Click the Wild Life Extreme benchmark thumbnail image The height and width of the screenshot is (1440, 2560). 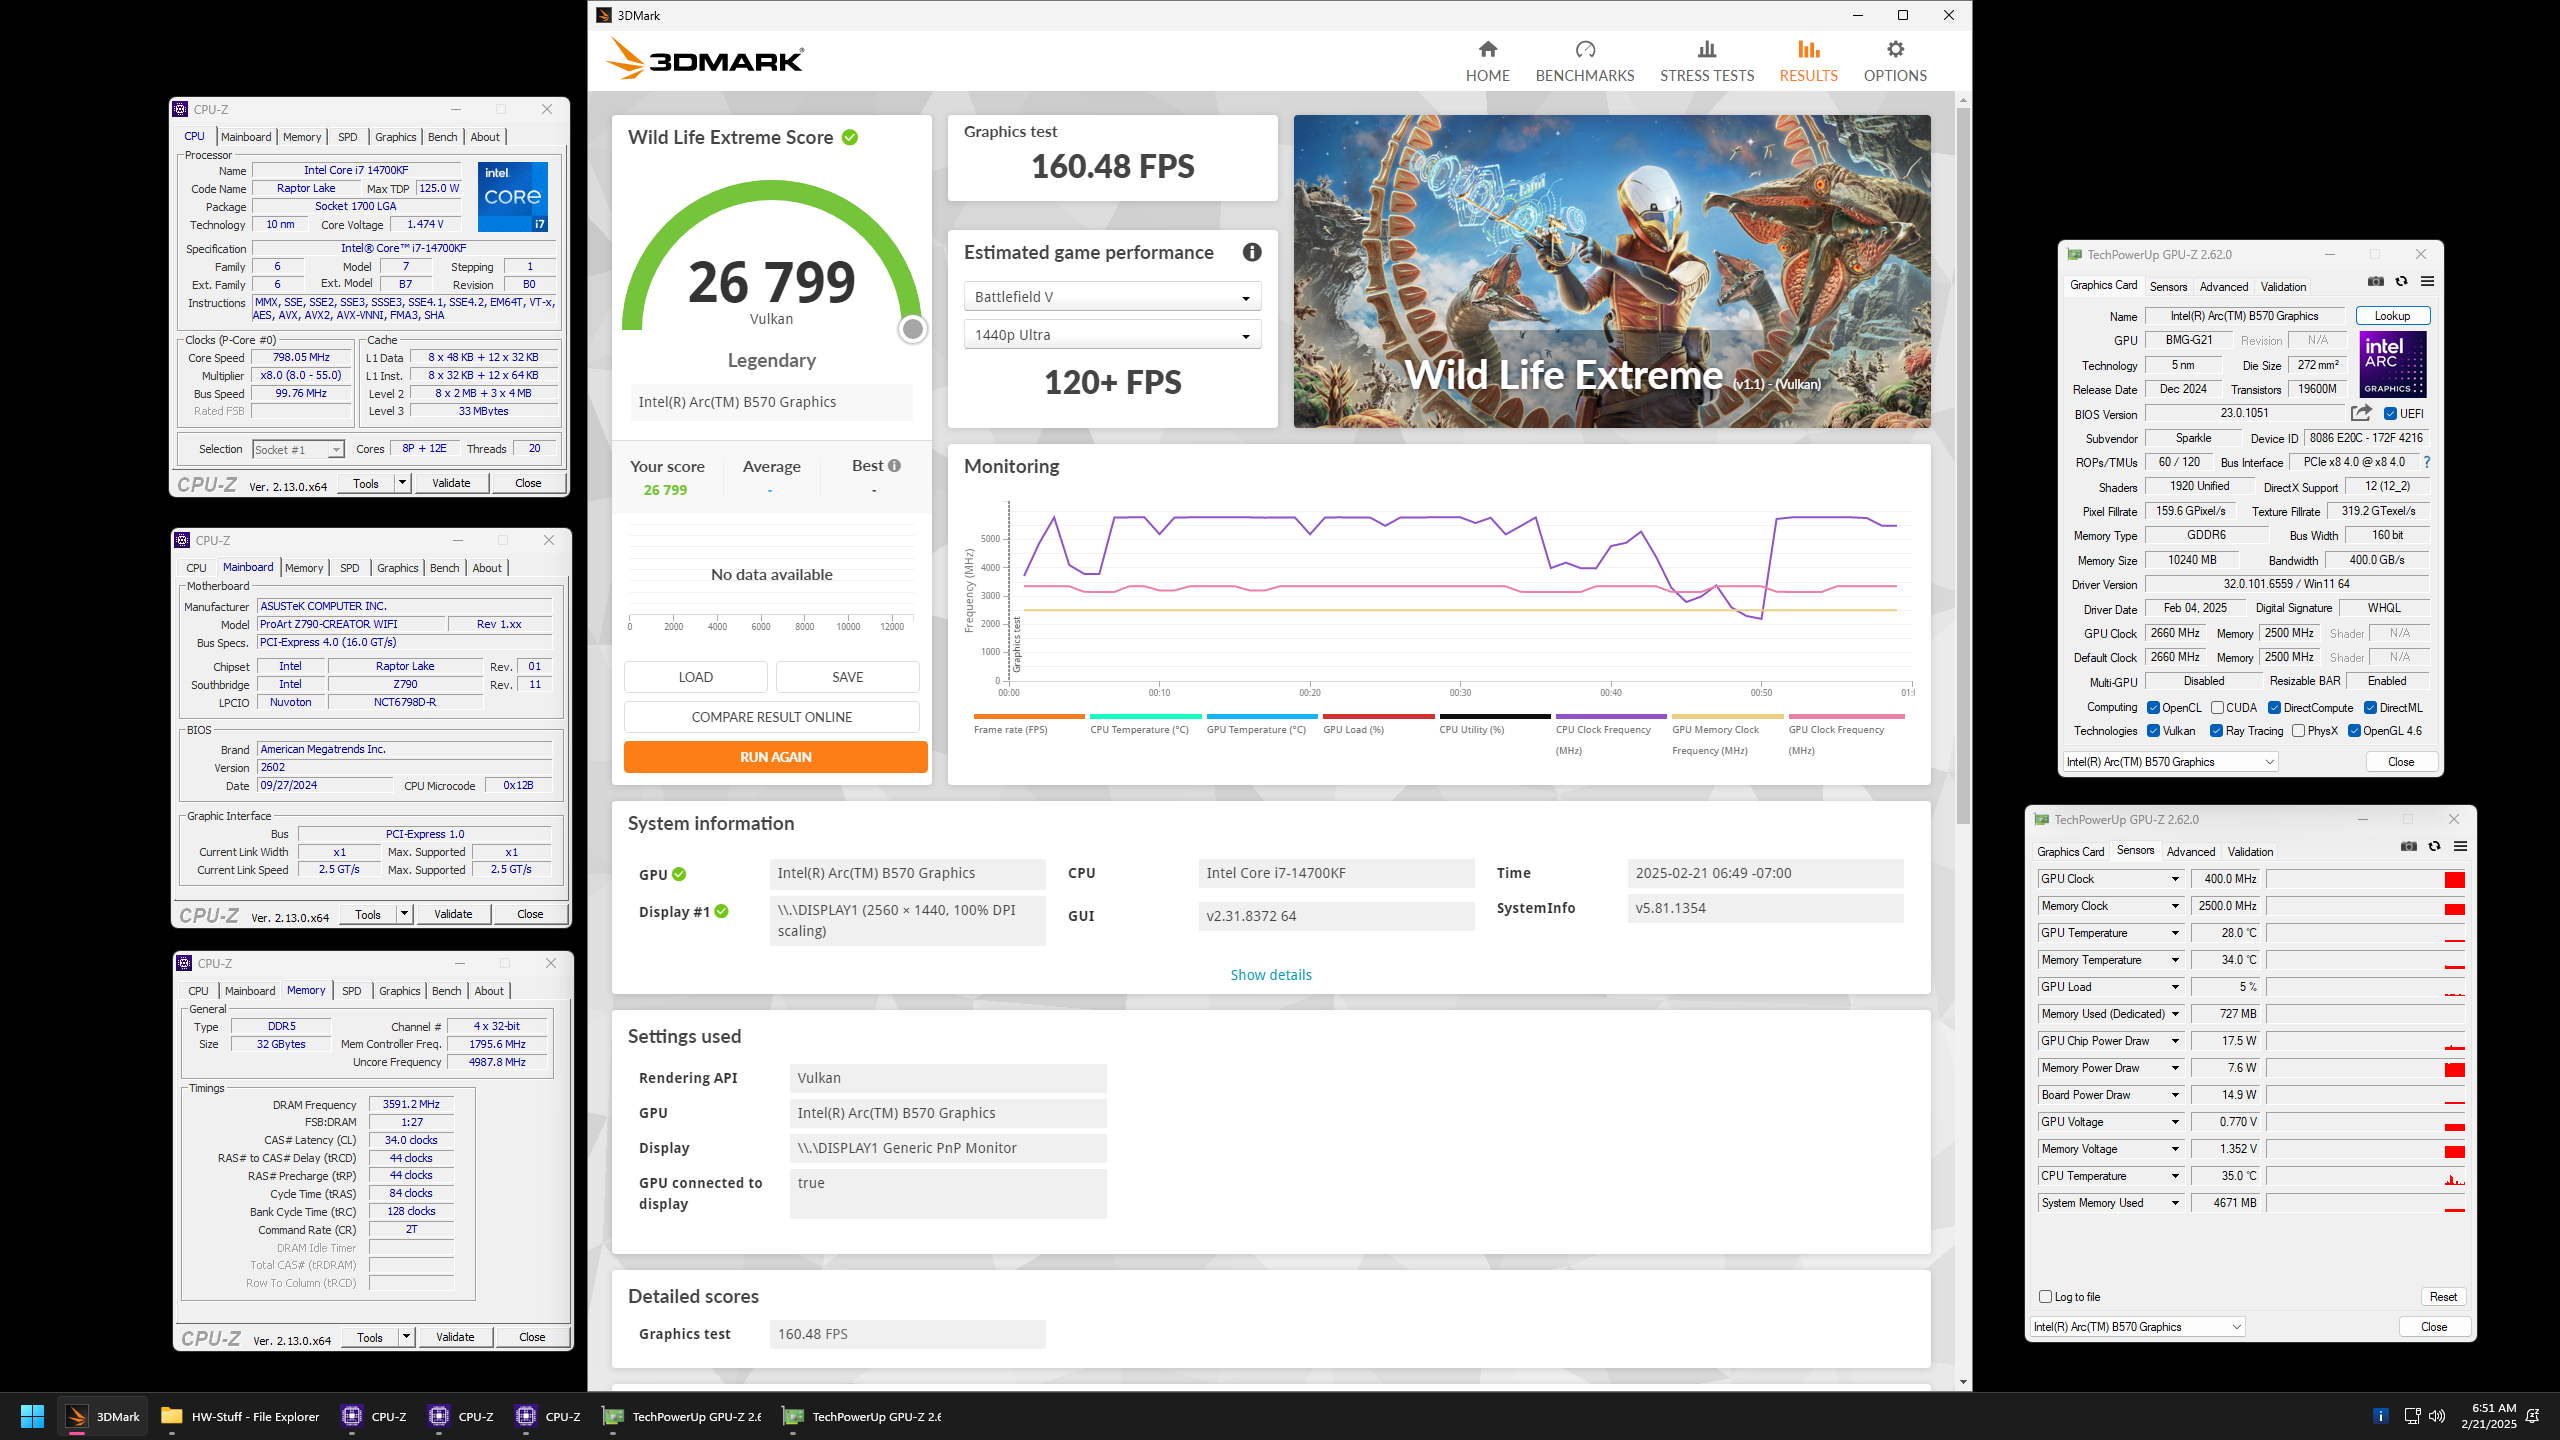[x=1612, y=271]
